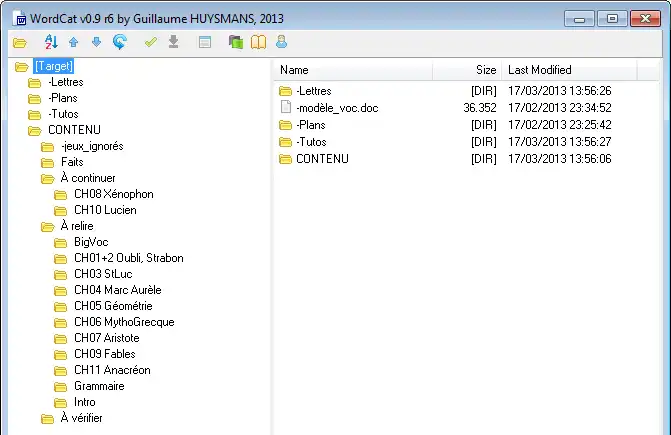The height and width of the screenshot is (435, 671).
Task: Select the CH07 Aristote folder
Action: [x=107, y=338]
